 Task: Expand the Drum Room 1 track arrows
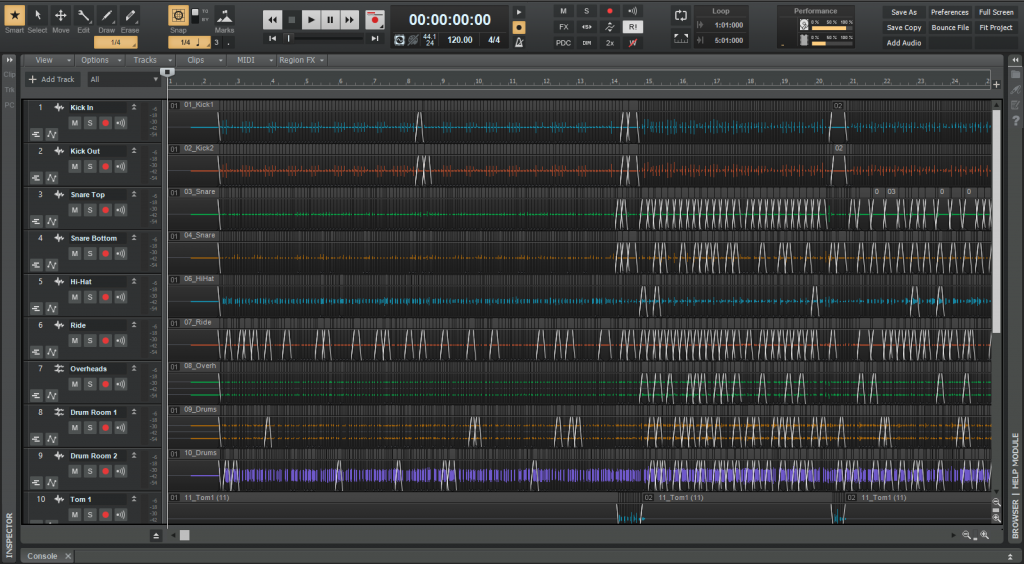[x=134, y=412]
